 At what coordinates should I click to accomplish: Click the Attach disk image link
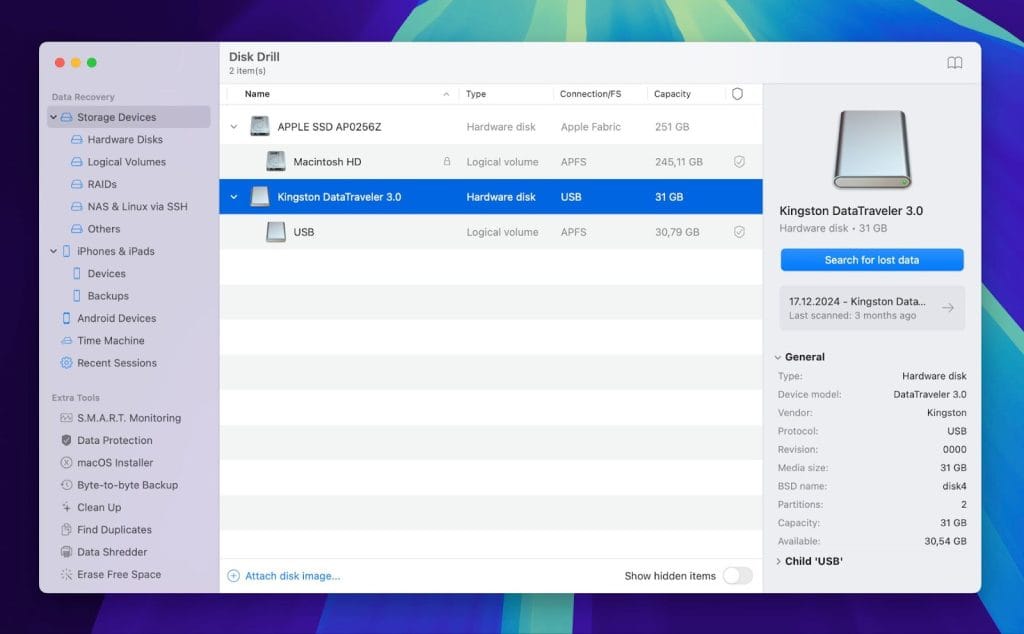click(292, 576)
